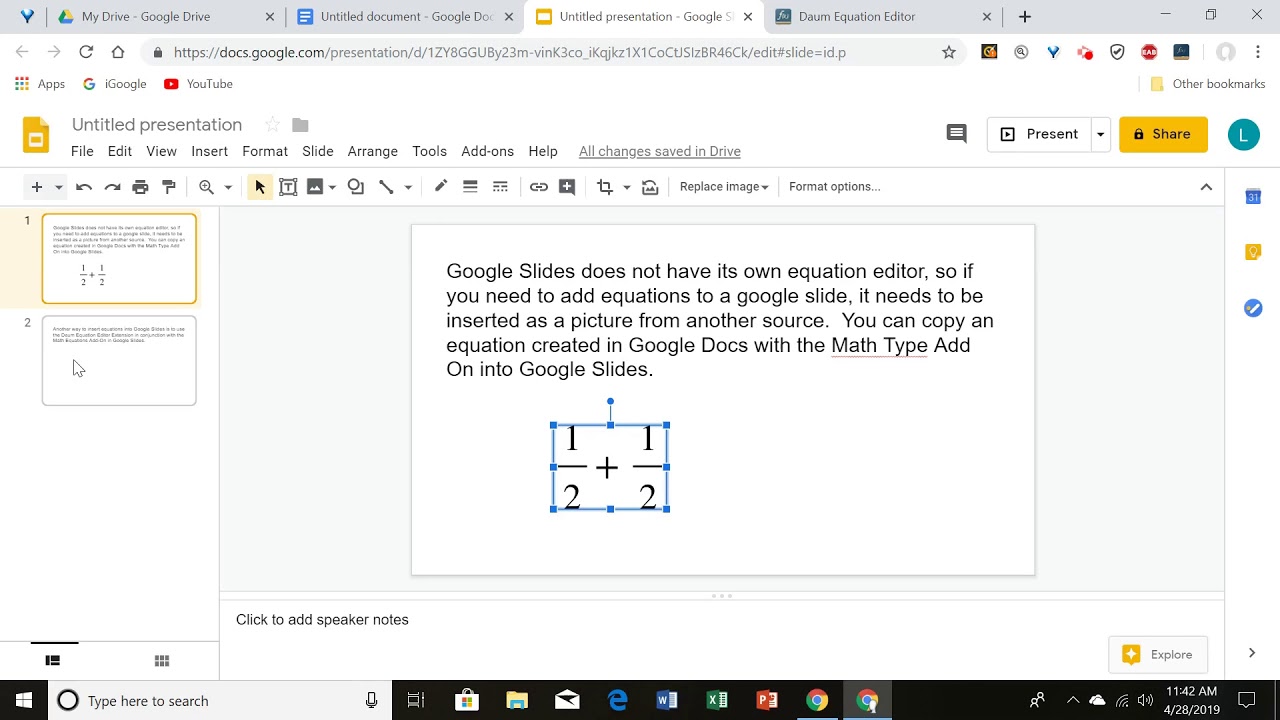The width and height of the screenshot is (1280, 720).
Task: Open the Add-ons menu
Action: click(487, 152)
